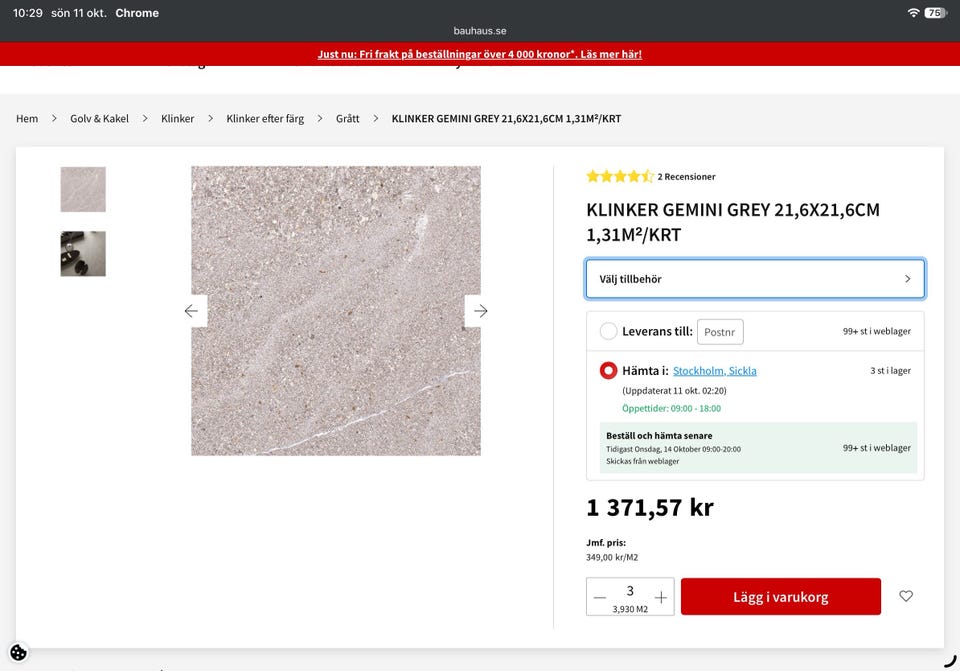Select the room scene thumbnail
960x671 pixels.
point(83,253)
